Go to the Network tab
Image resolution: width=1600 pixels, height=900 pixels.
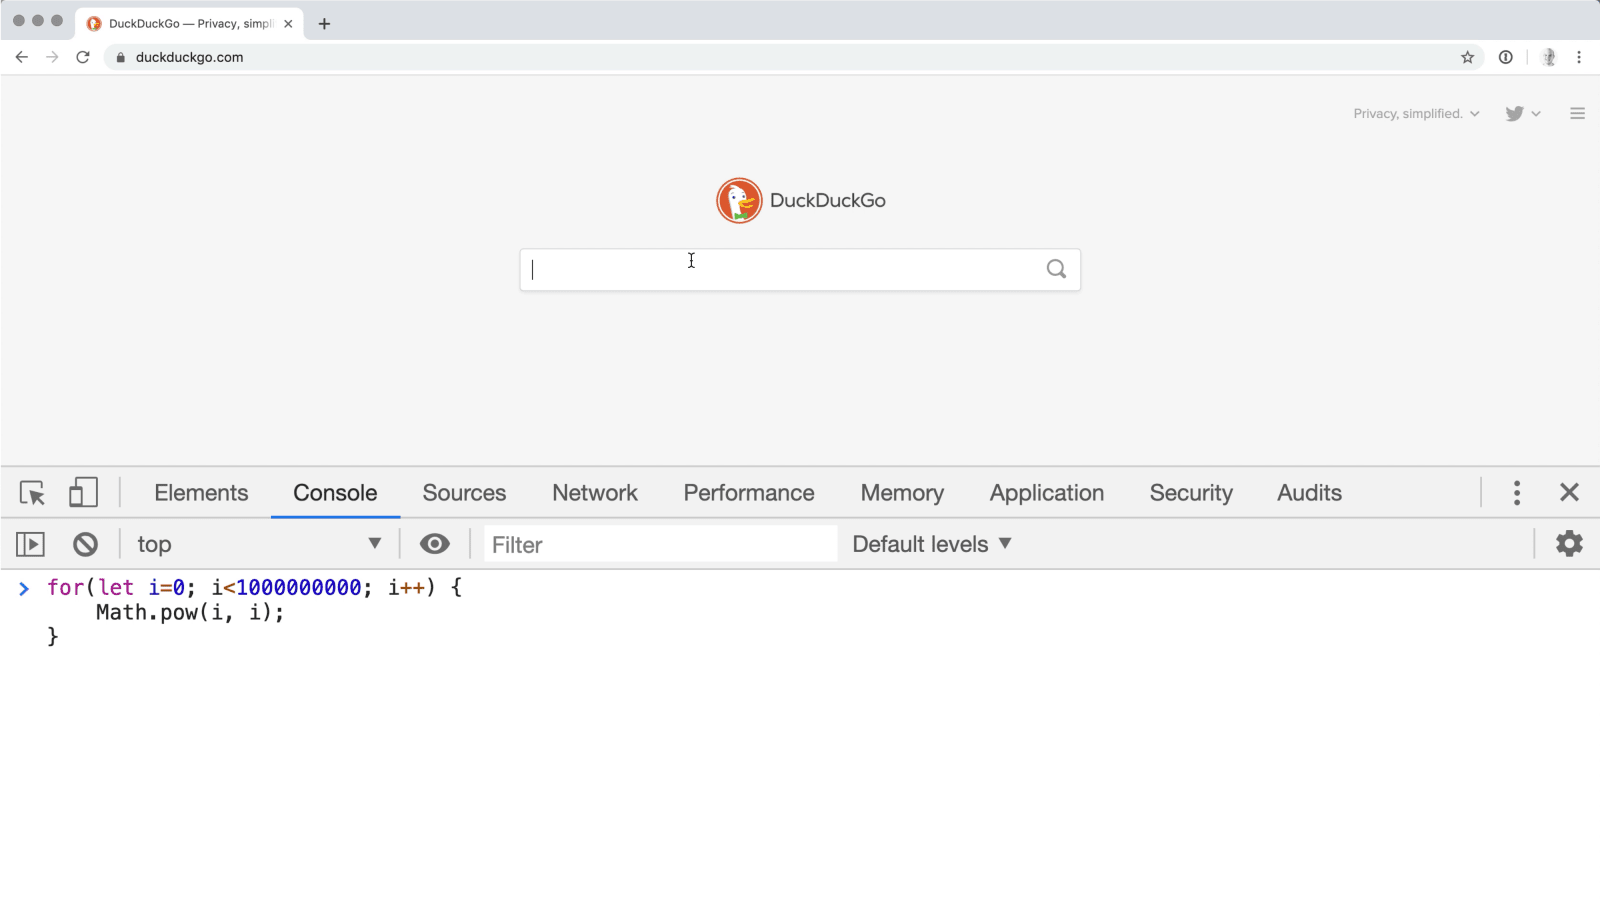(x=595, y=493)
